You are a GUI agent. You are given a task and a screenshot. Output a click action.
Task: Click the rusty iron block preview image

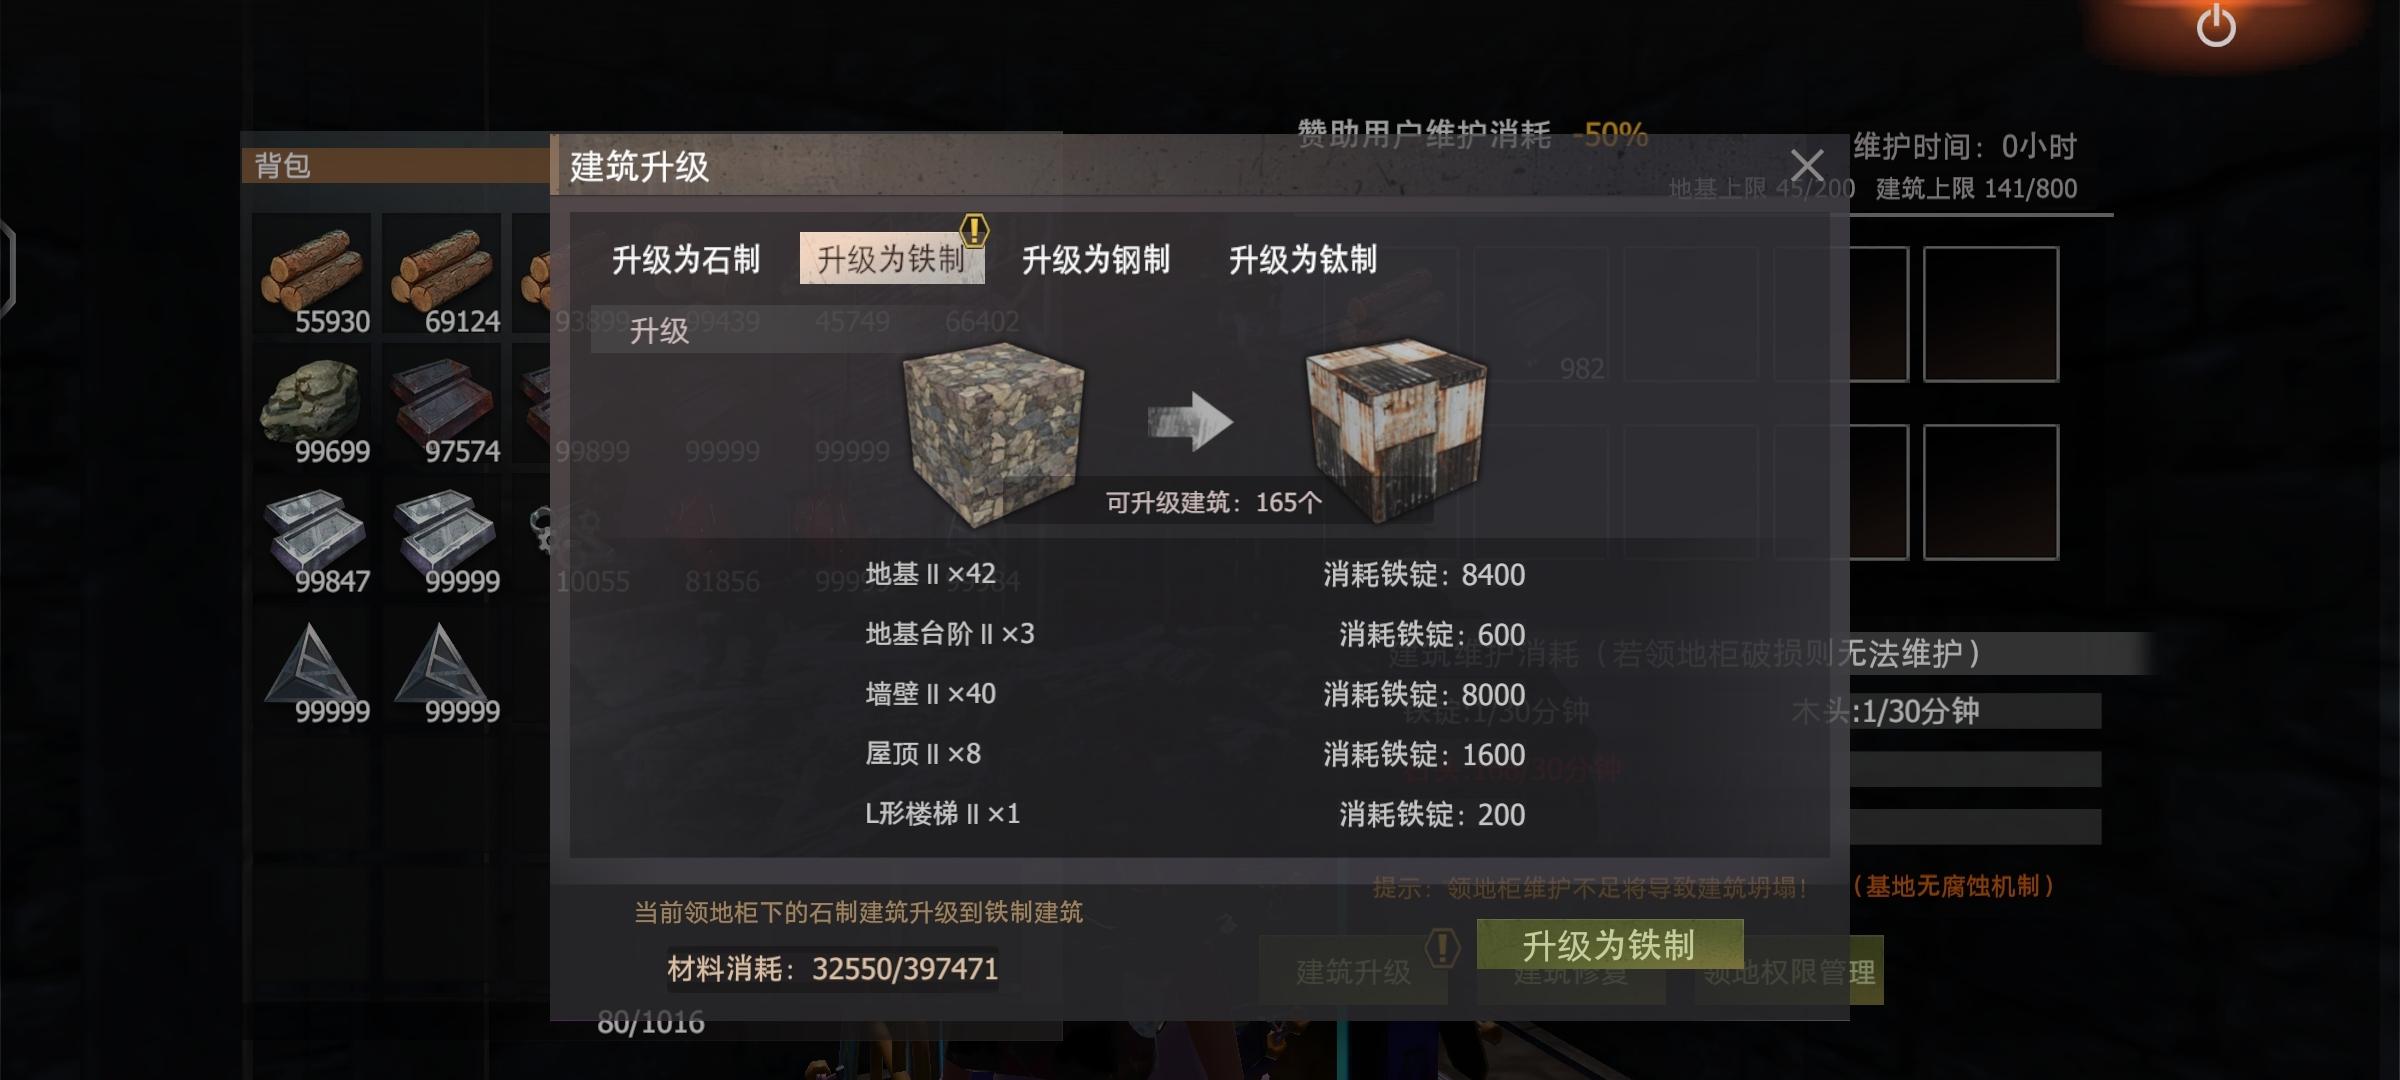(1396, 430)
